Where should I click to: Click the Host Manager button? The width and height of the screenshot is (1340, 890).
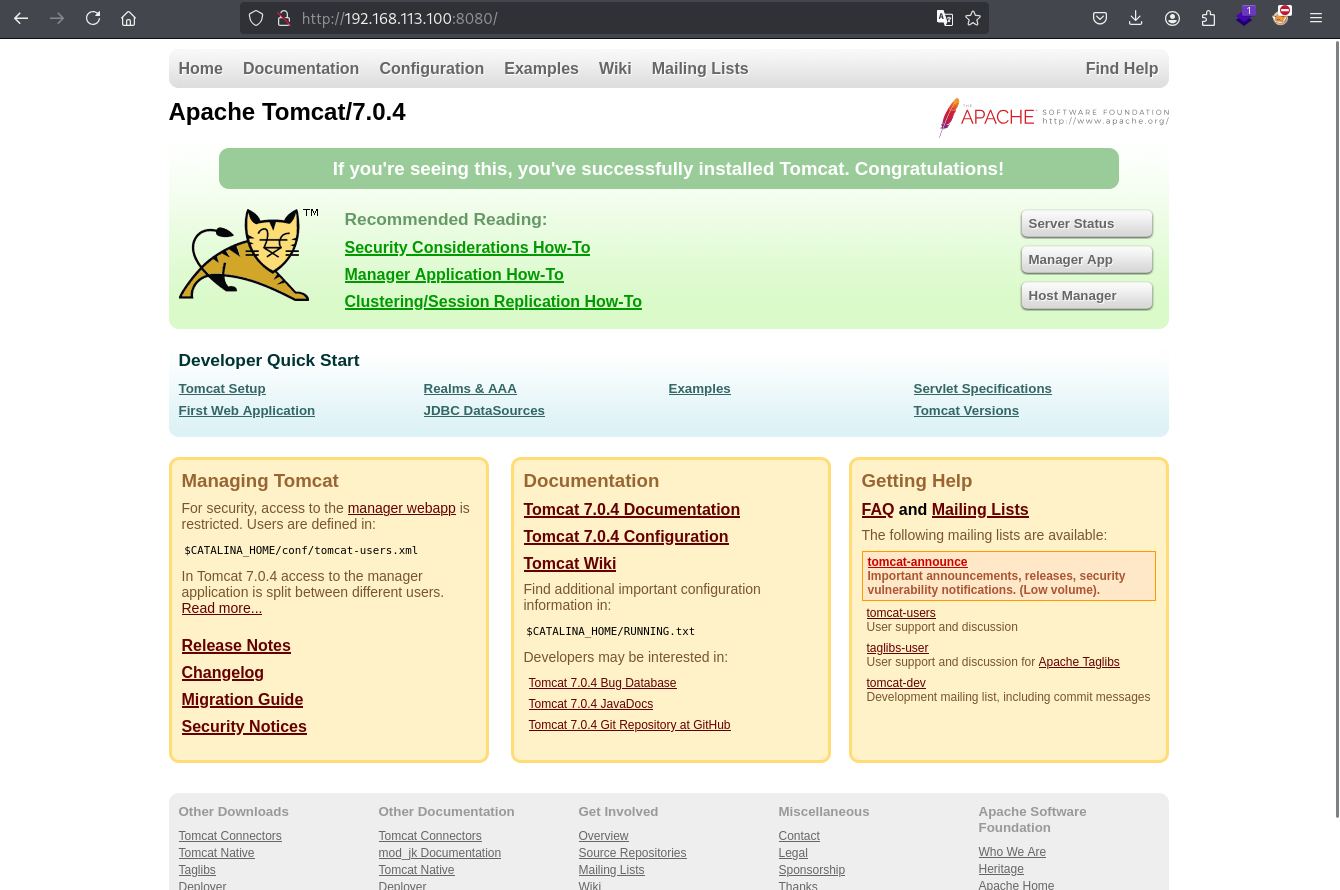pos(1086,296)
